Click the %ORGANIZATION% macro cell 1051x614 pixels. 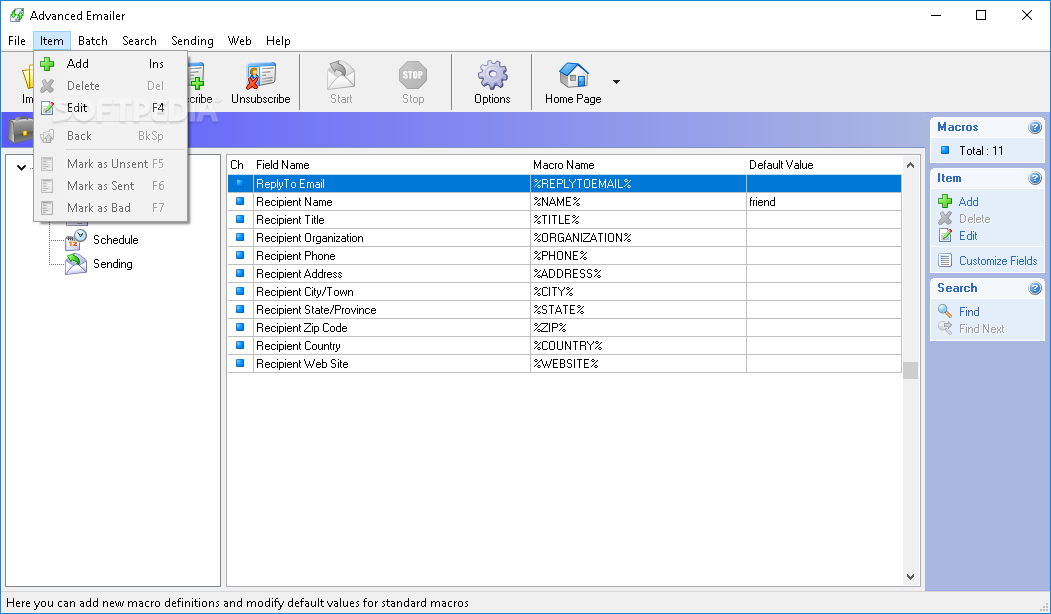[638, 238]
